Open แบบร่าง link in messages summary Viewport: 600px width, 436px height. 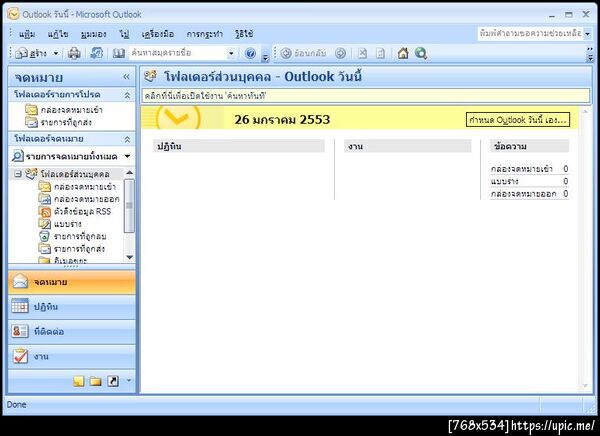click(504, 181)
